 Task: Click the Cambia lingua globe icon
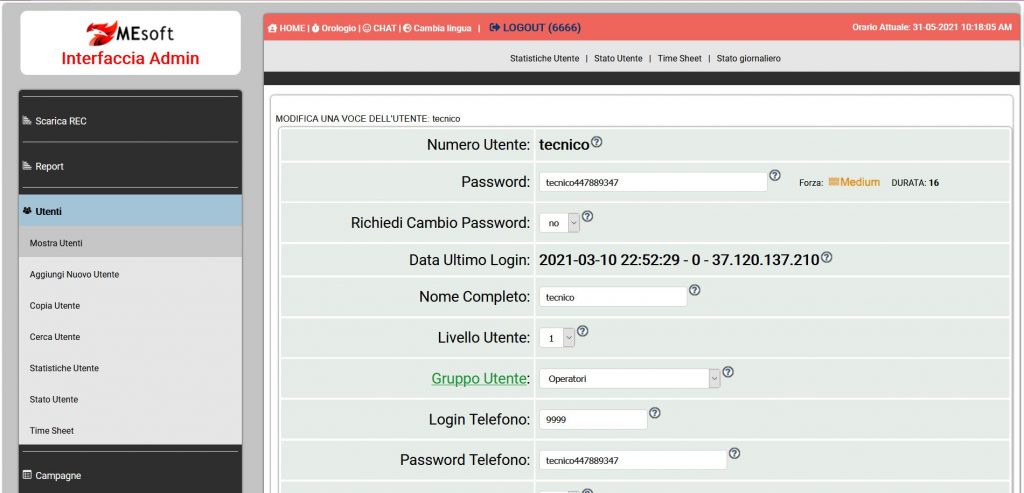coord(408,28)
